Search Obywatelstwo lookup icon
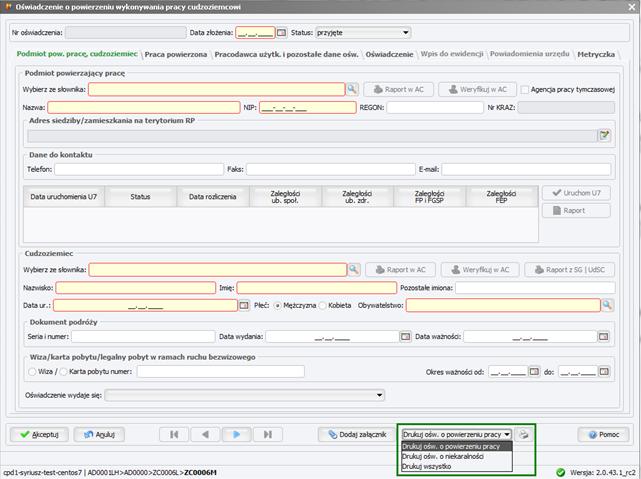The height and width of the screenshot is (479, 641). 607,305
